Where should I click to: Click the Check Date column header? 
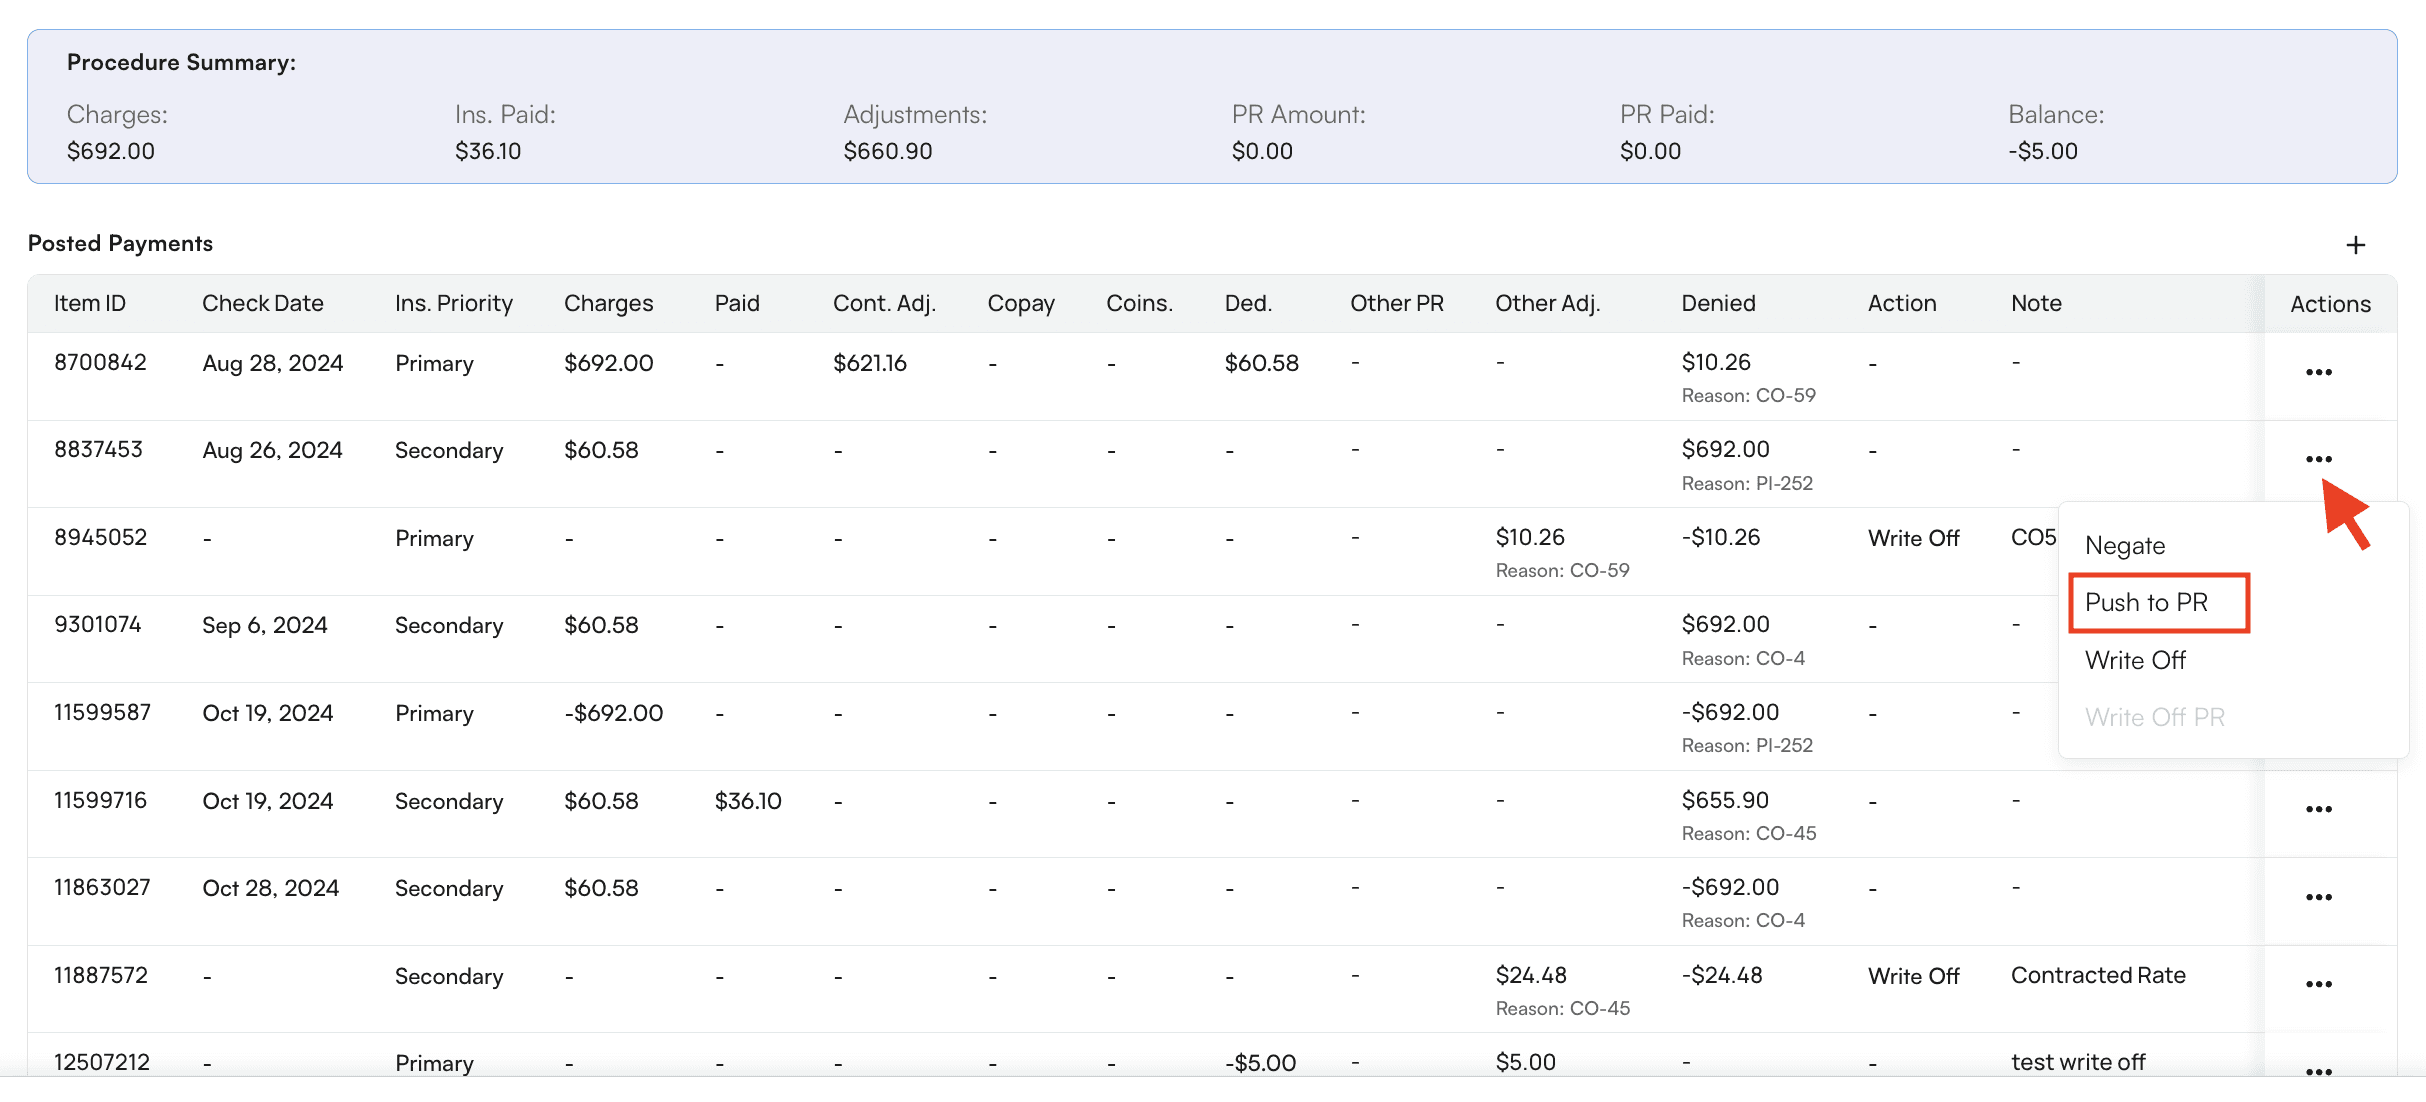tap(262, 304)
